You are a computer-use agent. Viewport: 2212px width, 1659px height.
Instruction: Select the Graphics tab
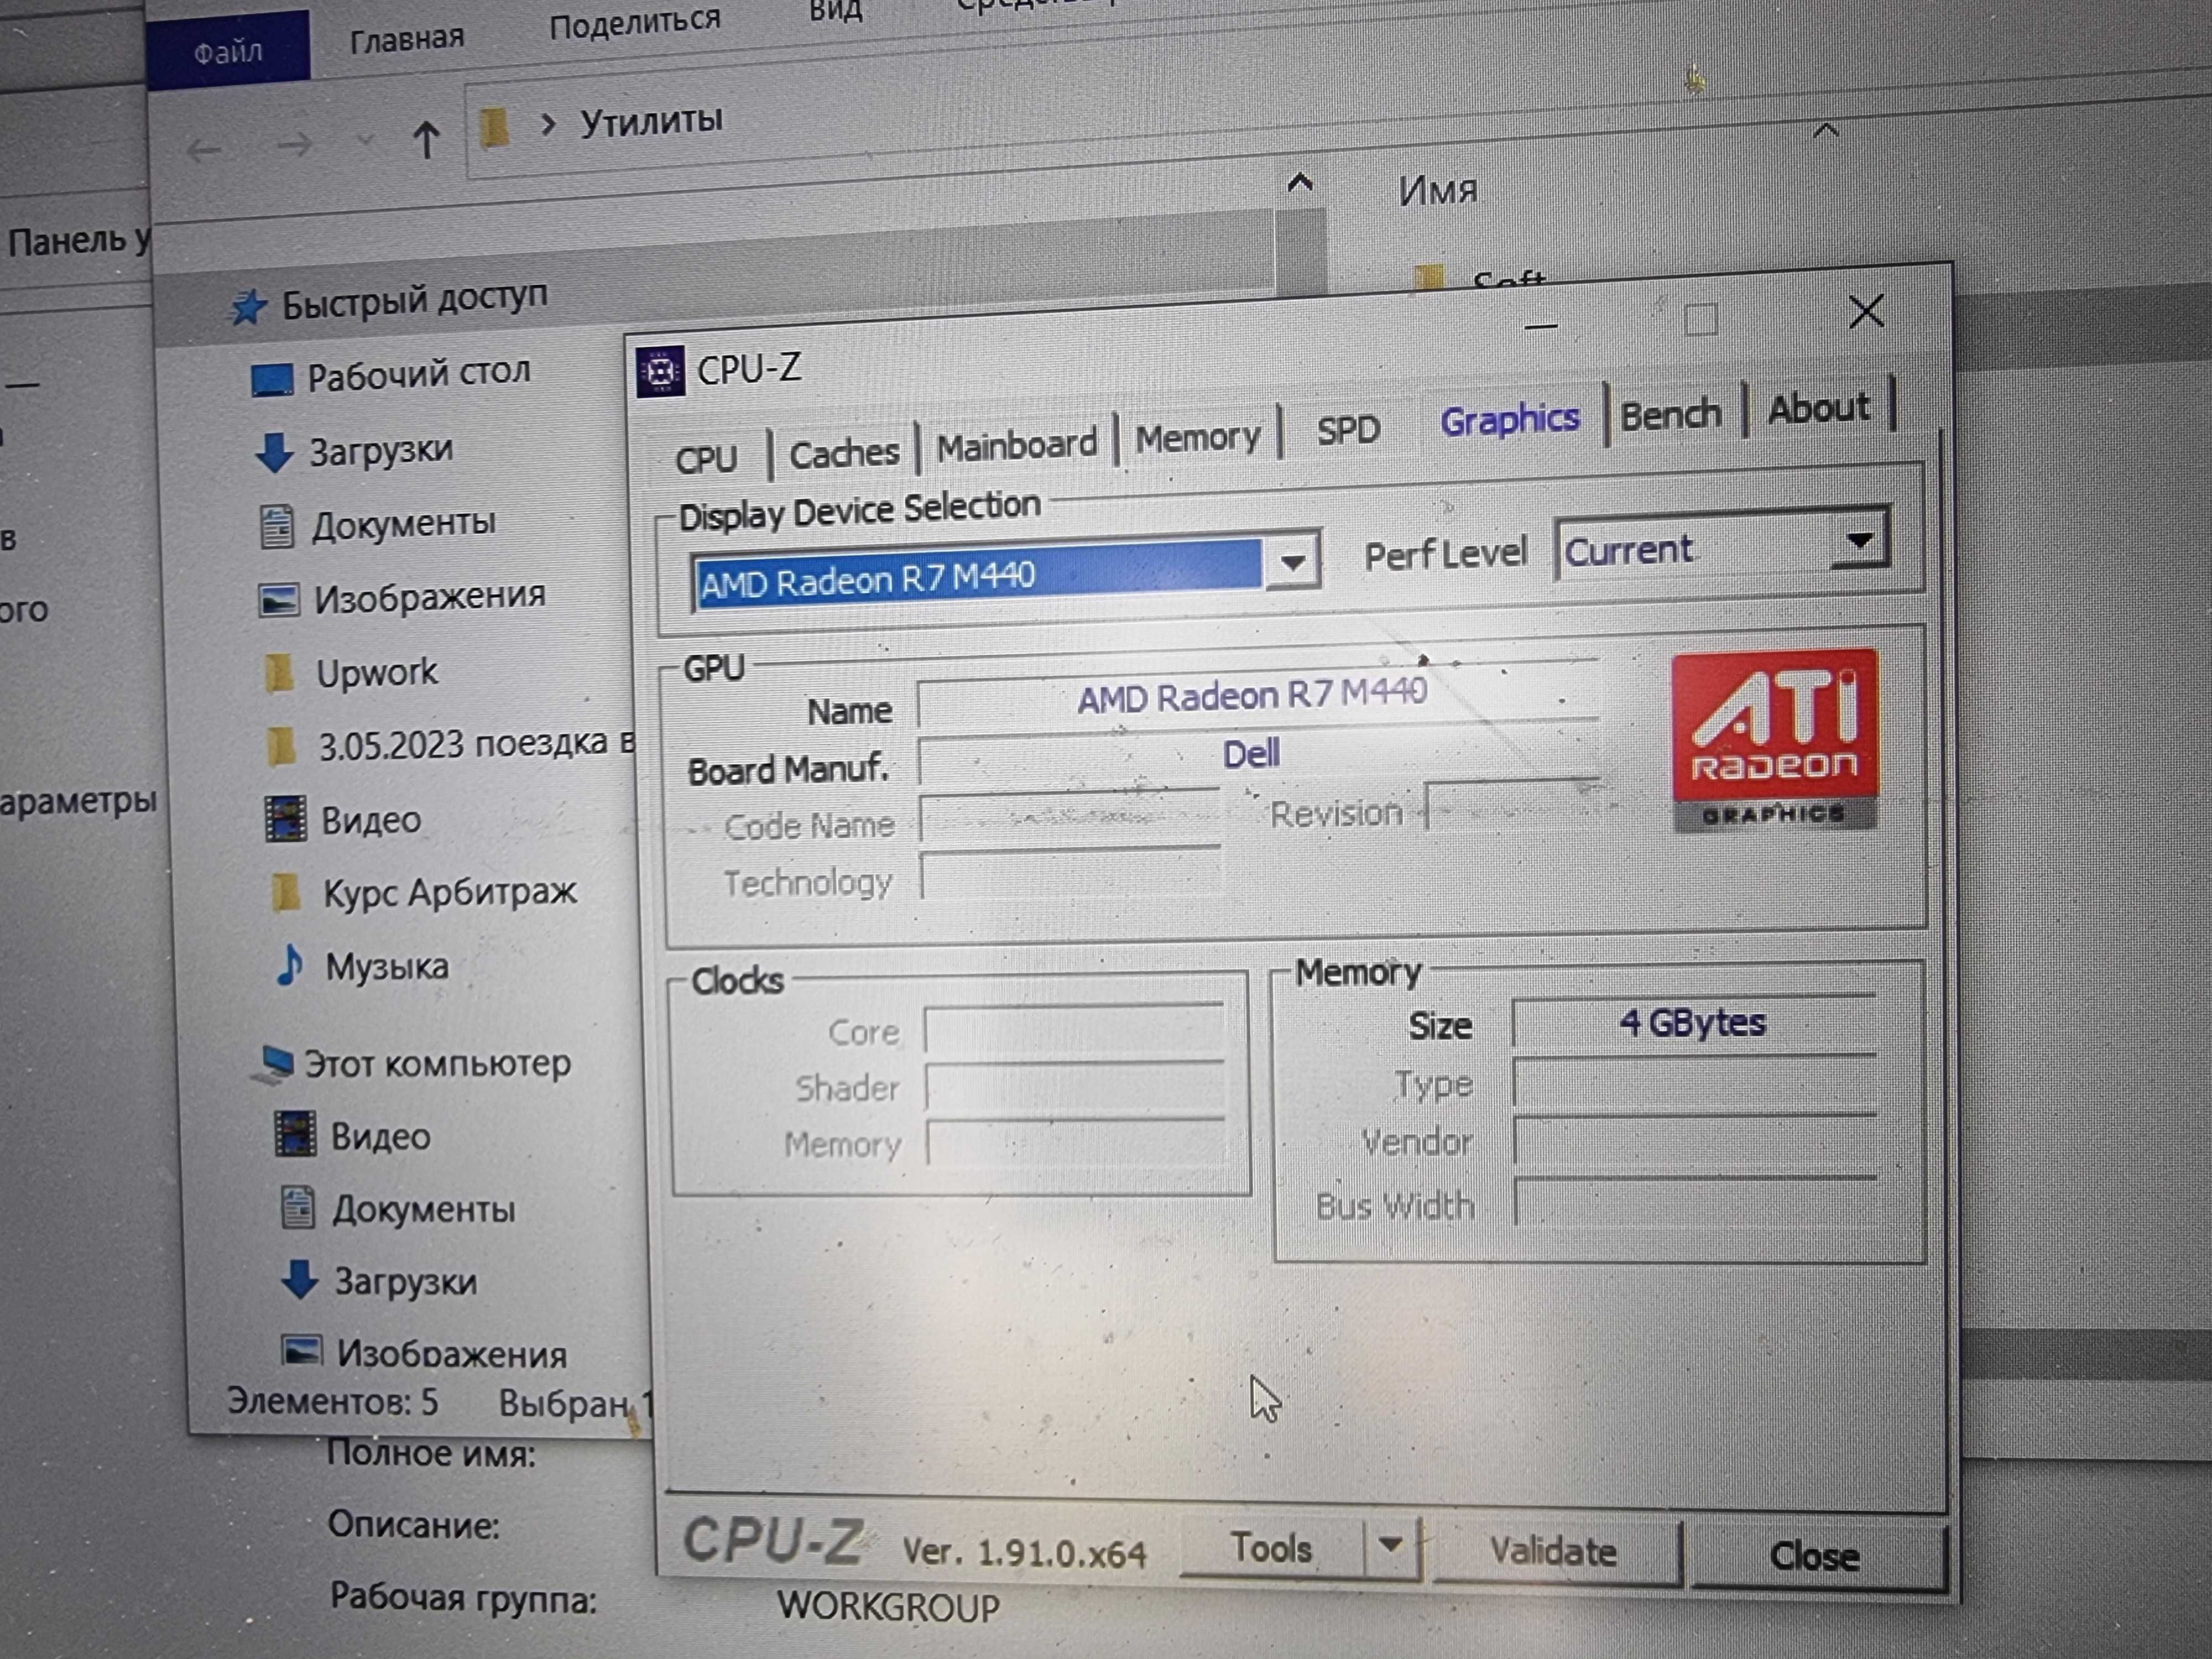pyautogui.click(x=1510, y=419)
